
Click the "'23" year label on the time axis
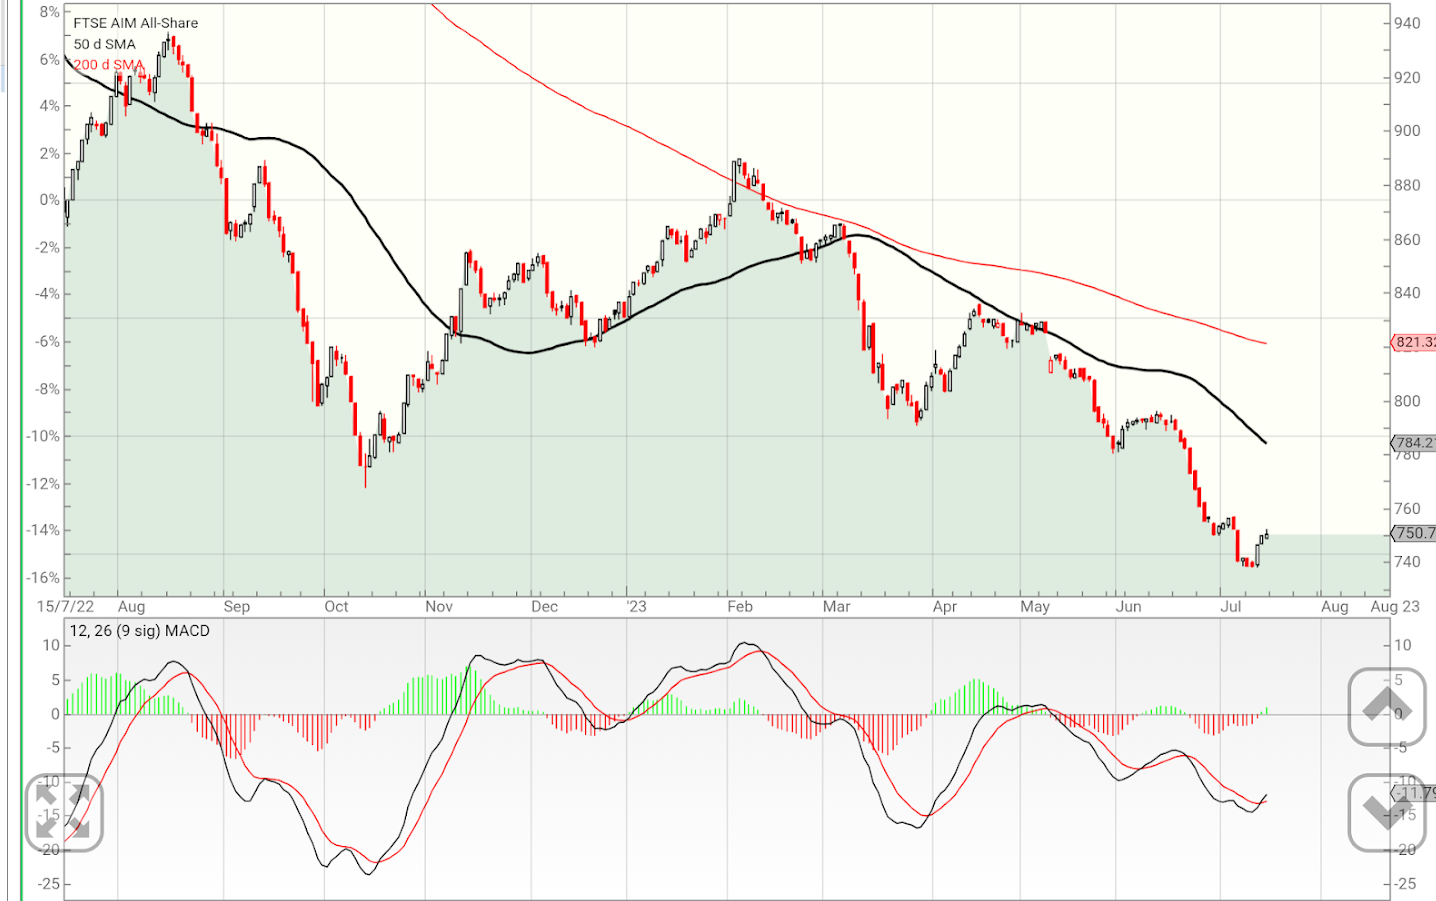(x=637, y=606)
